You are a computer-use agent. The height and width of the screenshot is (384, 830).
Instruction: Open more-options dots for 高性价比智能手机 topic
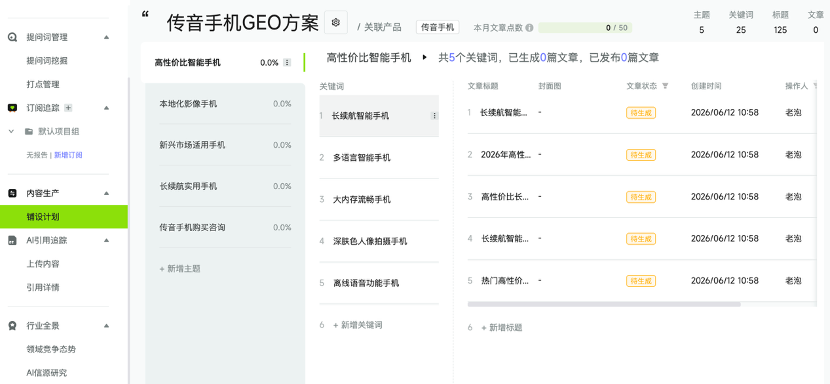pos(287,62)
